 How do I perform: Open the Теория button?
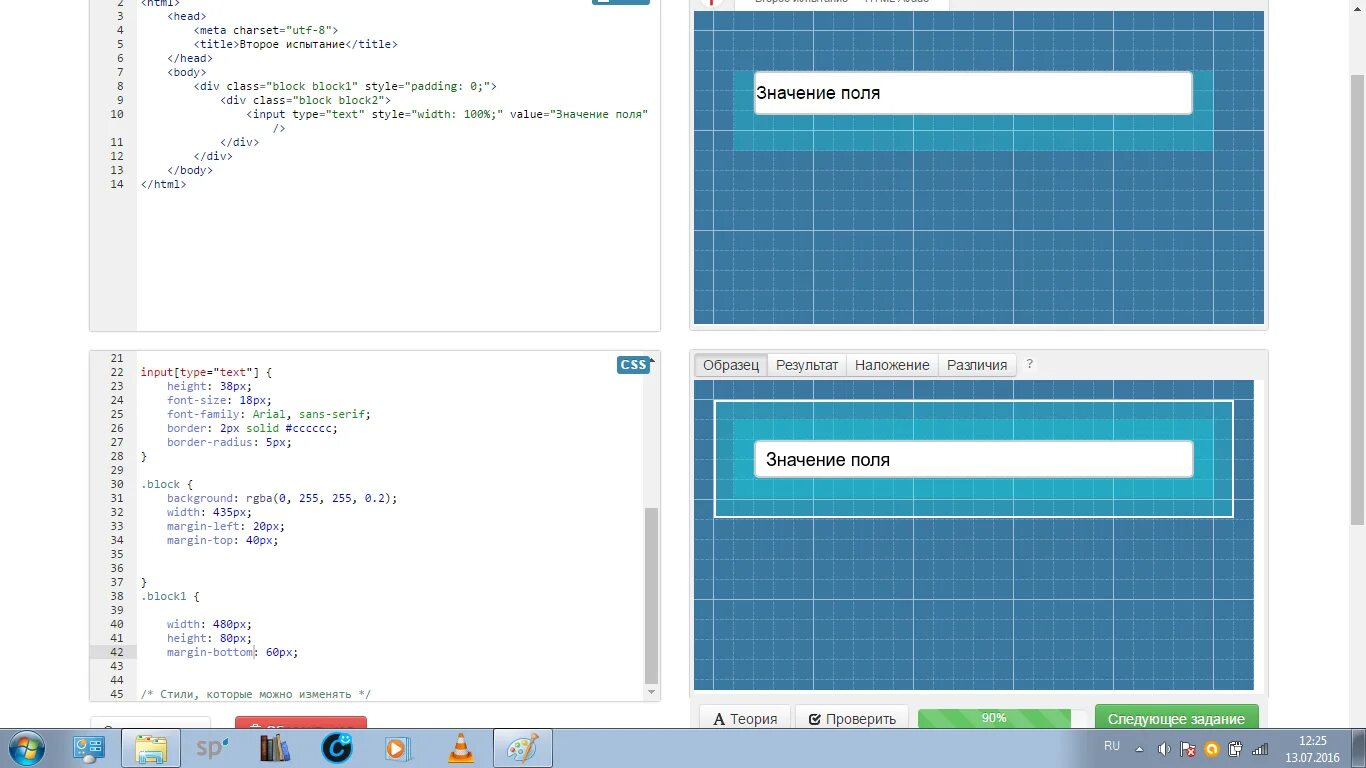pos(745,719)
